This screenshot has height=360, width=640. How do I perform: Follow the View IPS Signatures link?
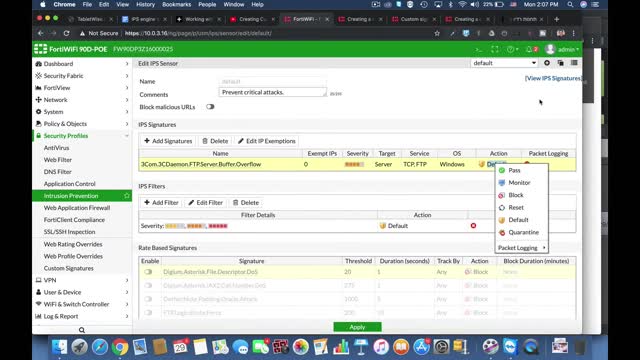point(553,78)
